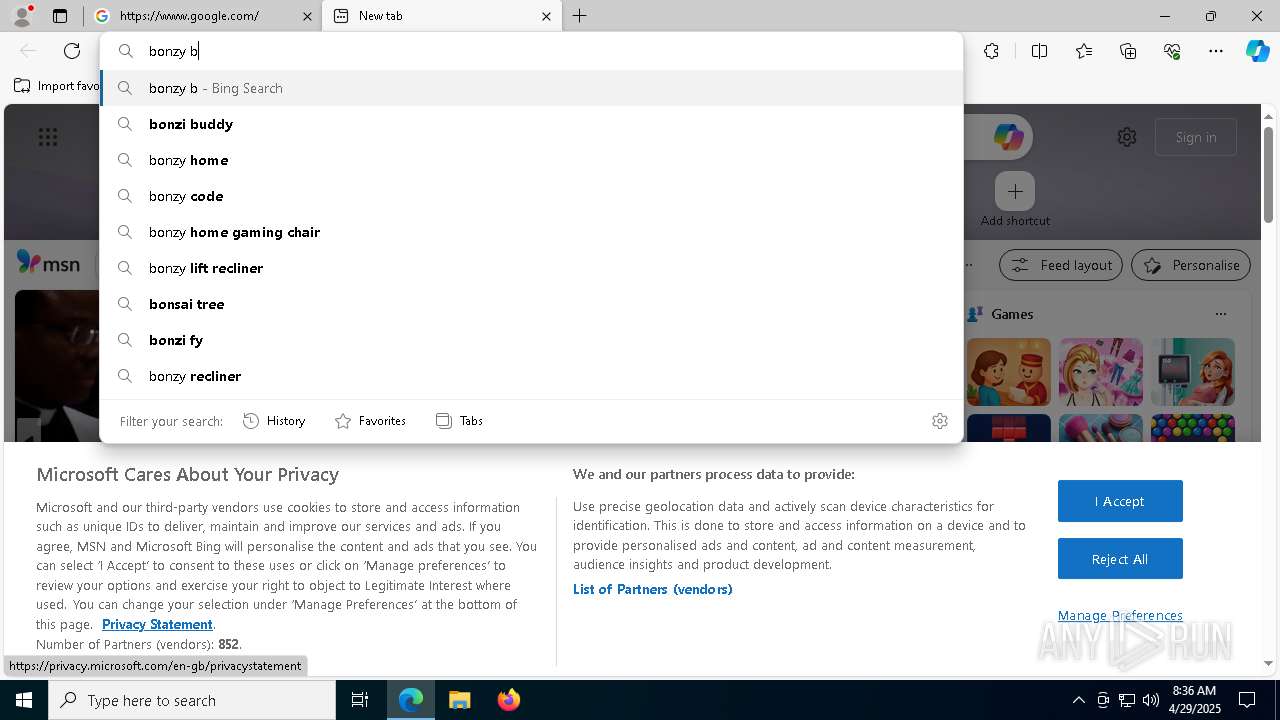1280x720 pixels.
Task: Open File Explorer from the taskbar
Action: pyautogui.click(x=459, y=700)
